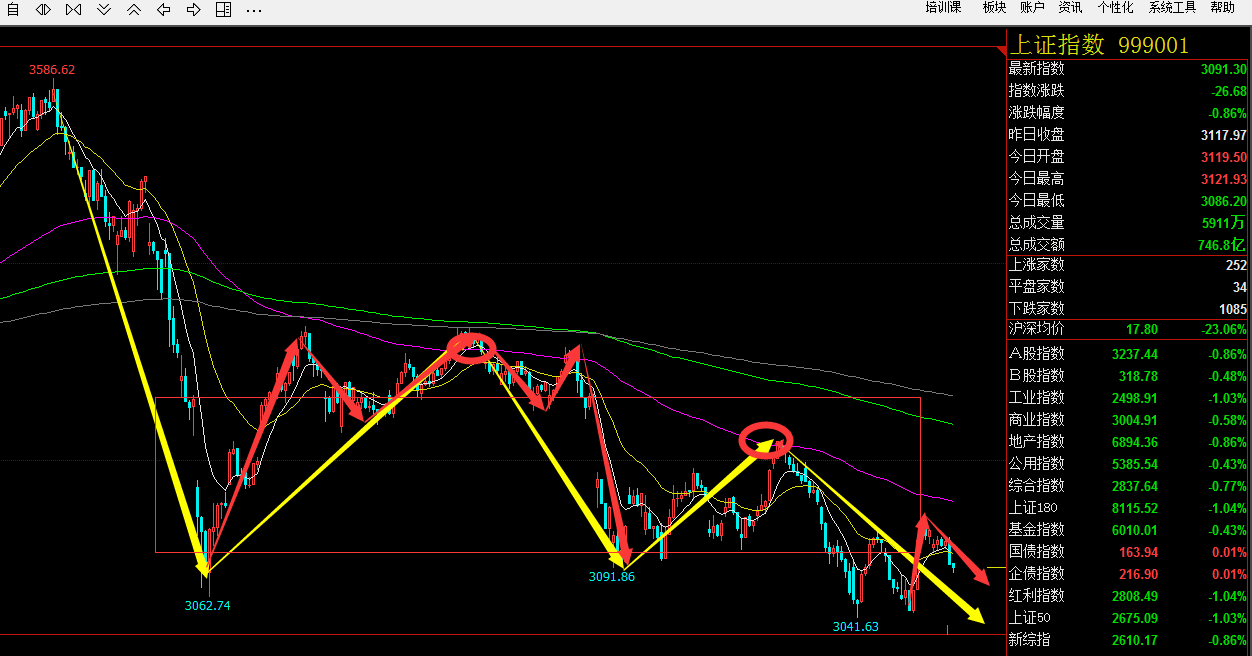The width and height of the screenshot is (1252, 656).
Task: Open the three-dots more options icon
Action: pyautogui.click(x=254, y=10)
